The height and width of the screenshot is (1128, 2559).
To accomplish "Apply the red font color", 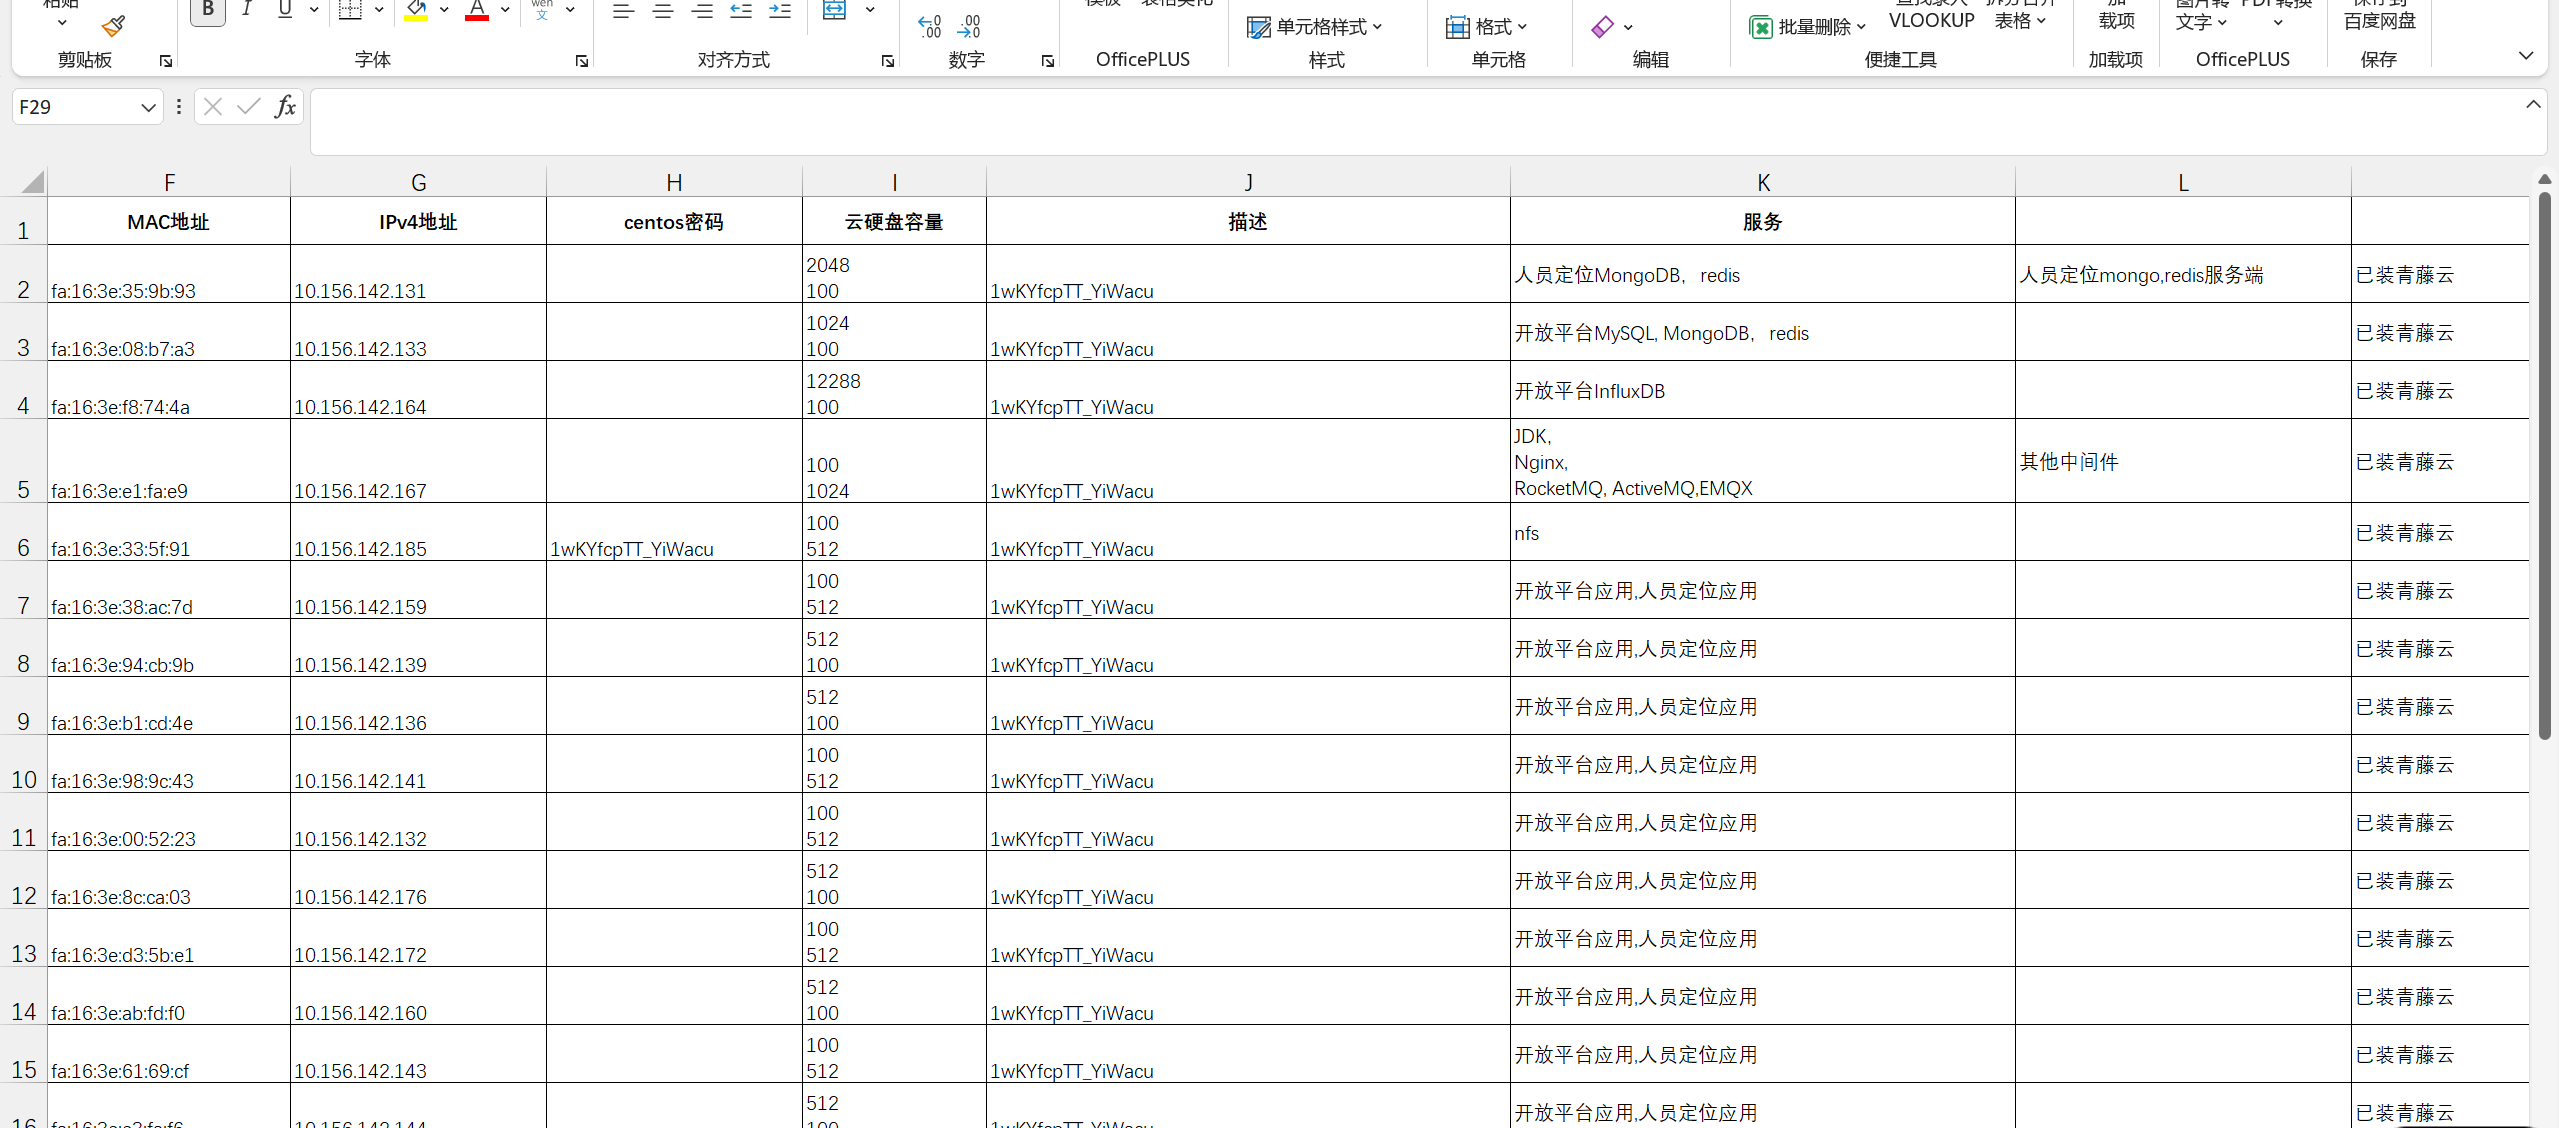I will click(477, 11).
